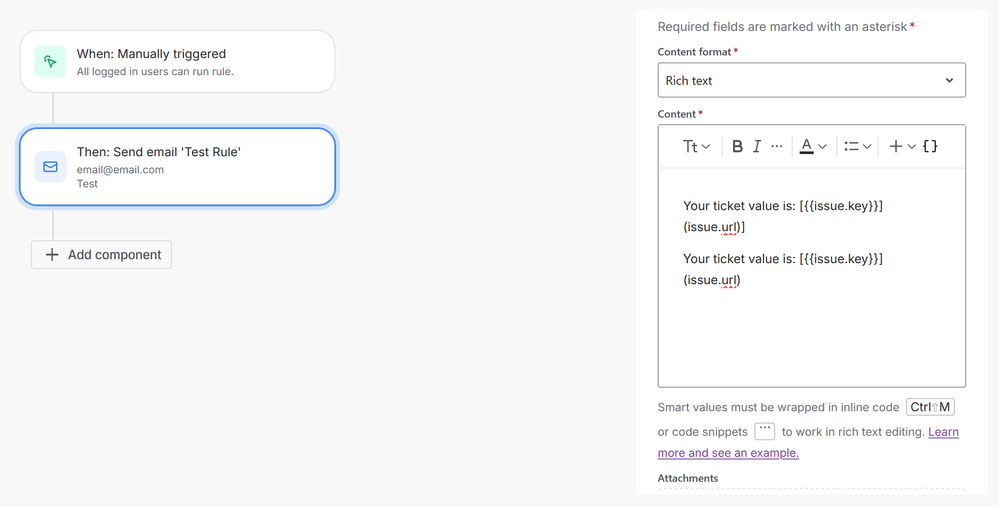Toggle italic formatting in the editor

757,146
